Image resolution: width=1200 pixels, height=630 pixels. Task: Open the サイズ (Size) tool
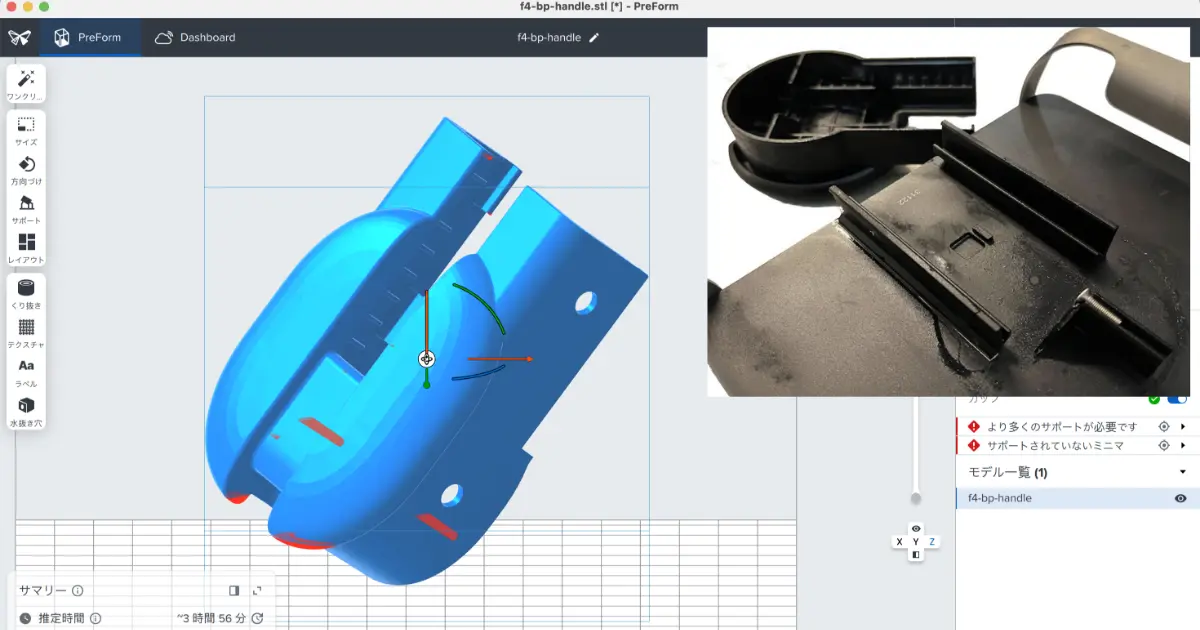pos(26,130)
